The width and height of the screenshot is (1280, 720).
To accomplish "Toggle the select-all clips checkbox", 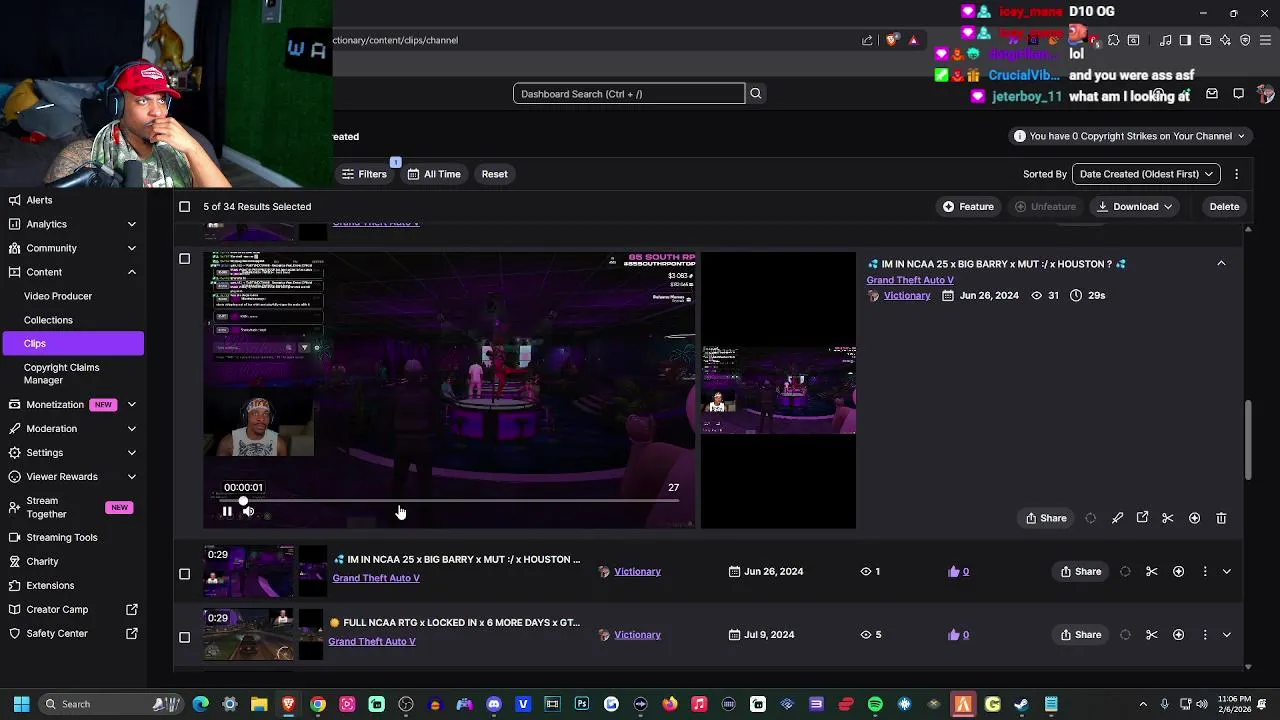I will [184, 206].
